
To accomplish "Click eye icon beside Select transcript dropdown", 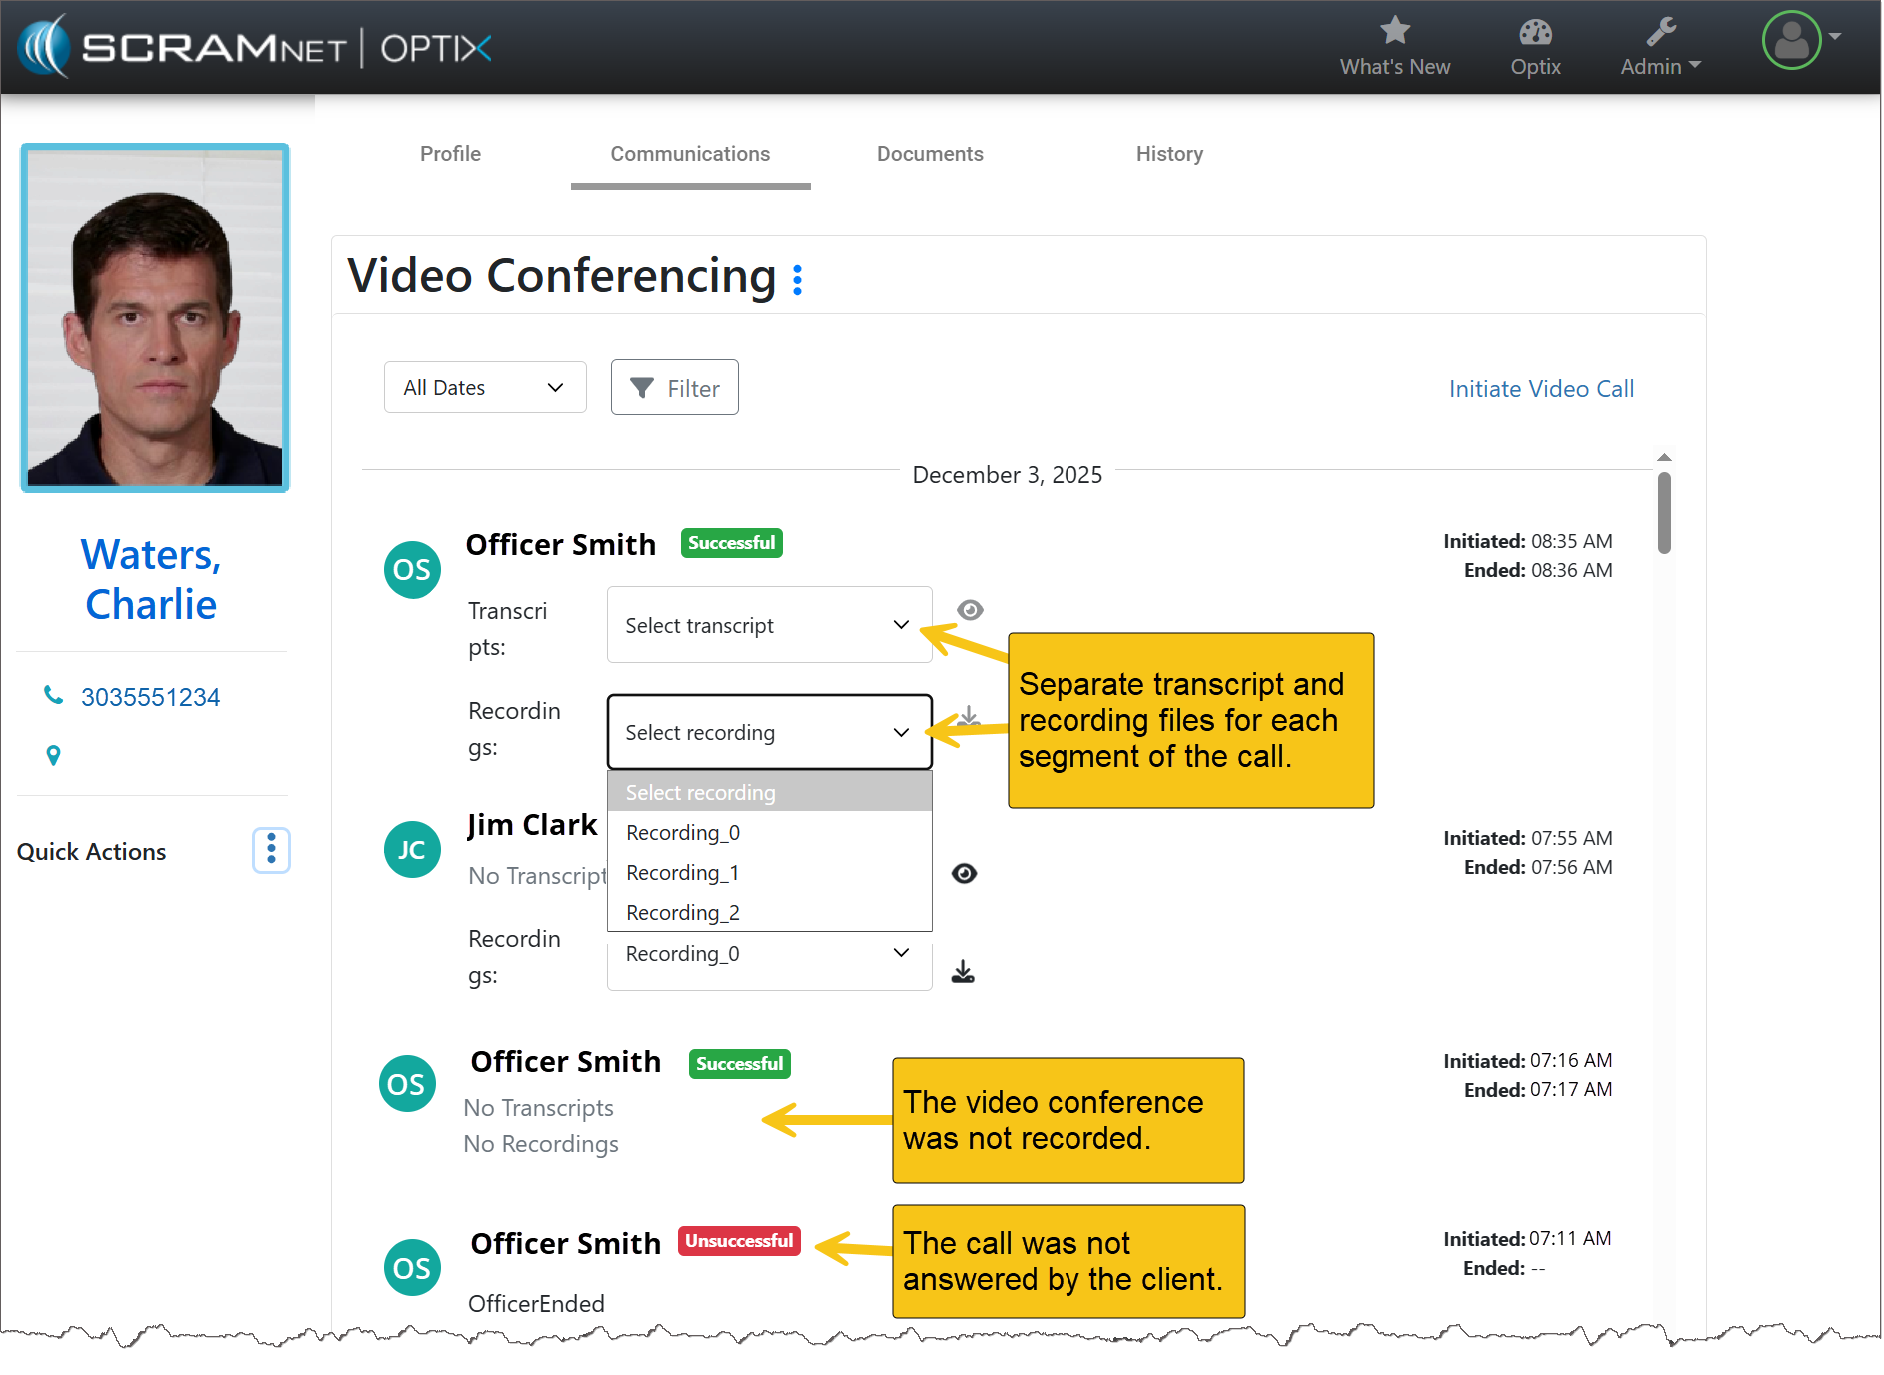I will coord(970,610).
